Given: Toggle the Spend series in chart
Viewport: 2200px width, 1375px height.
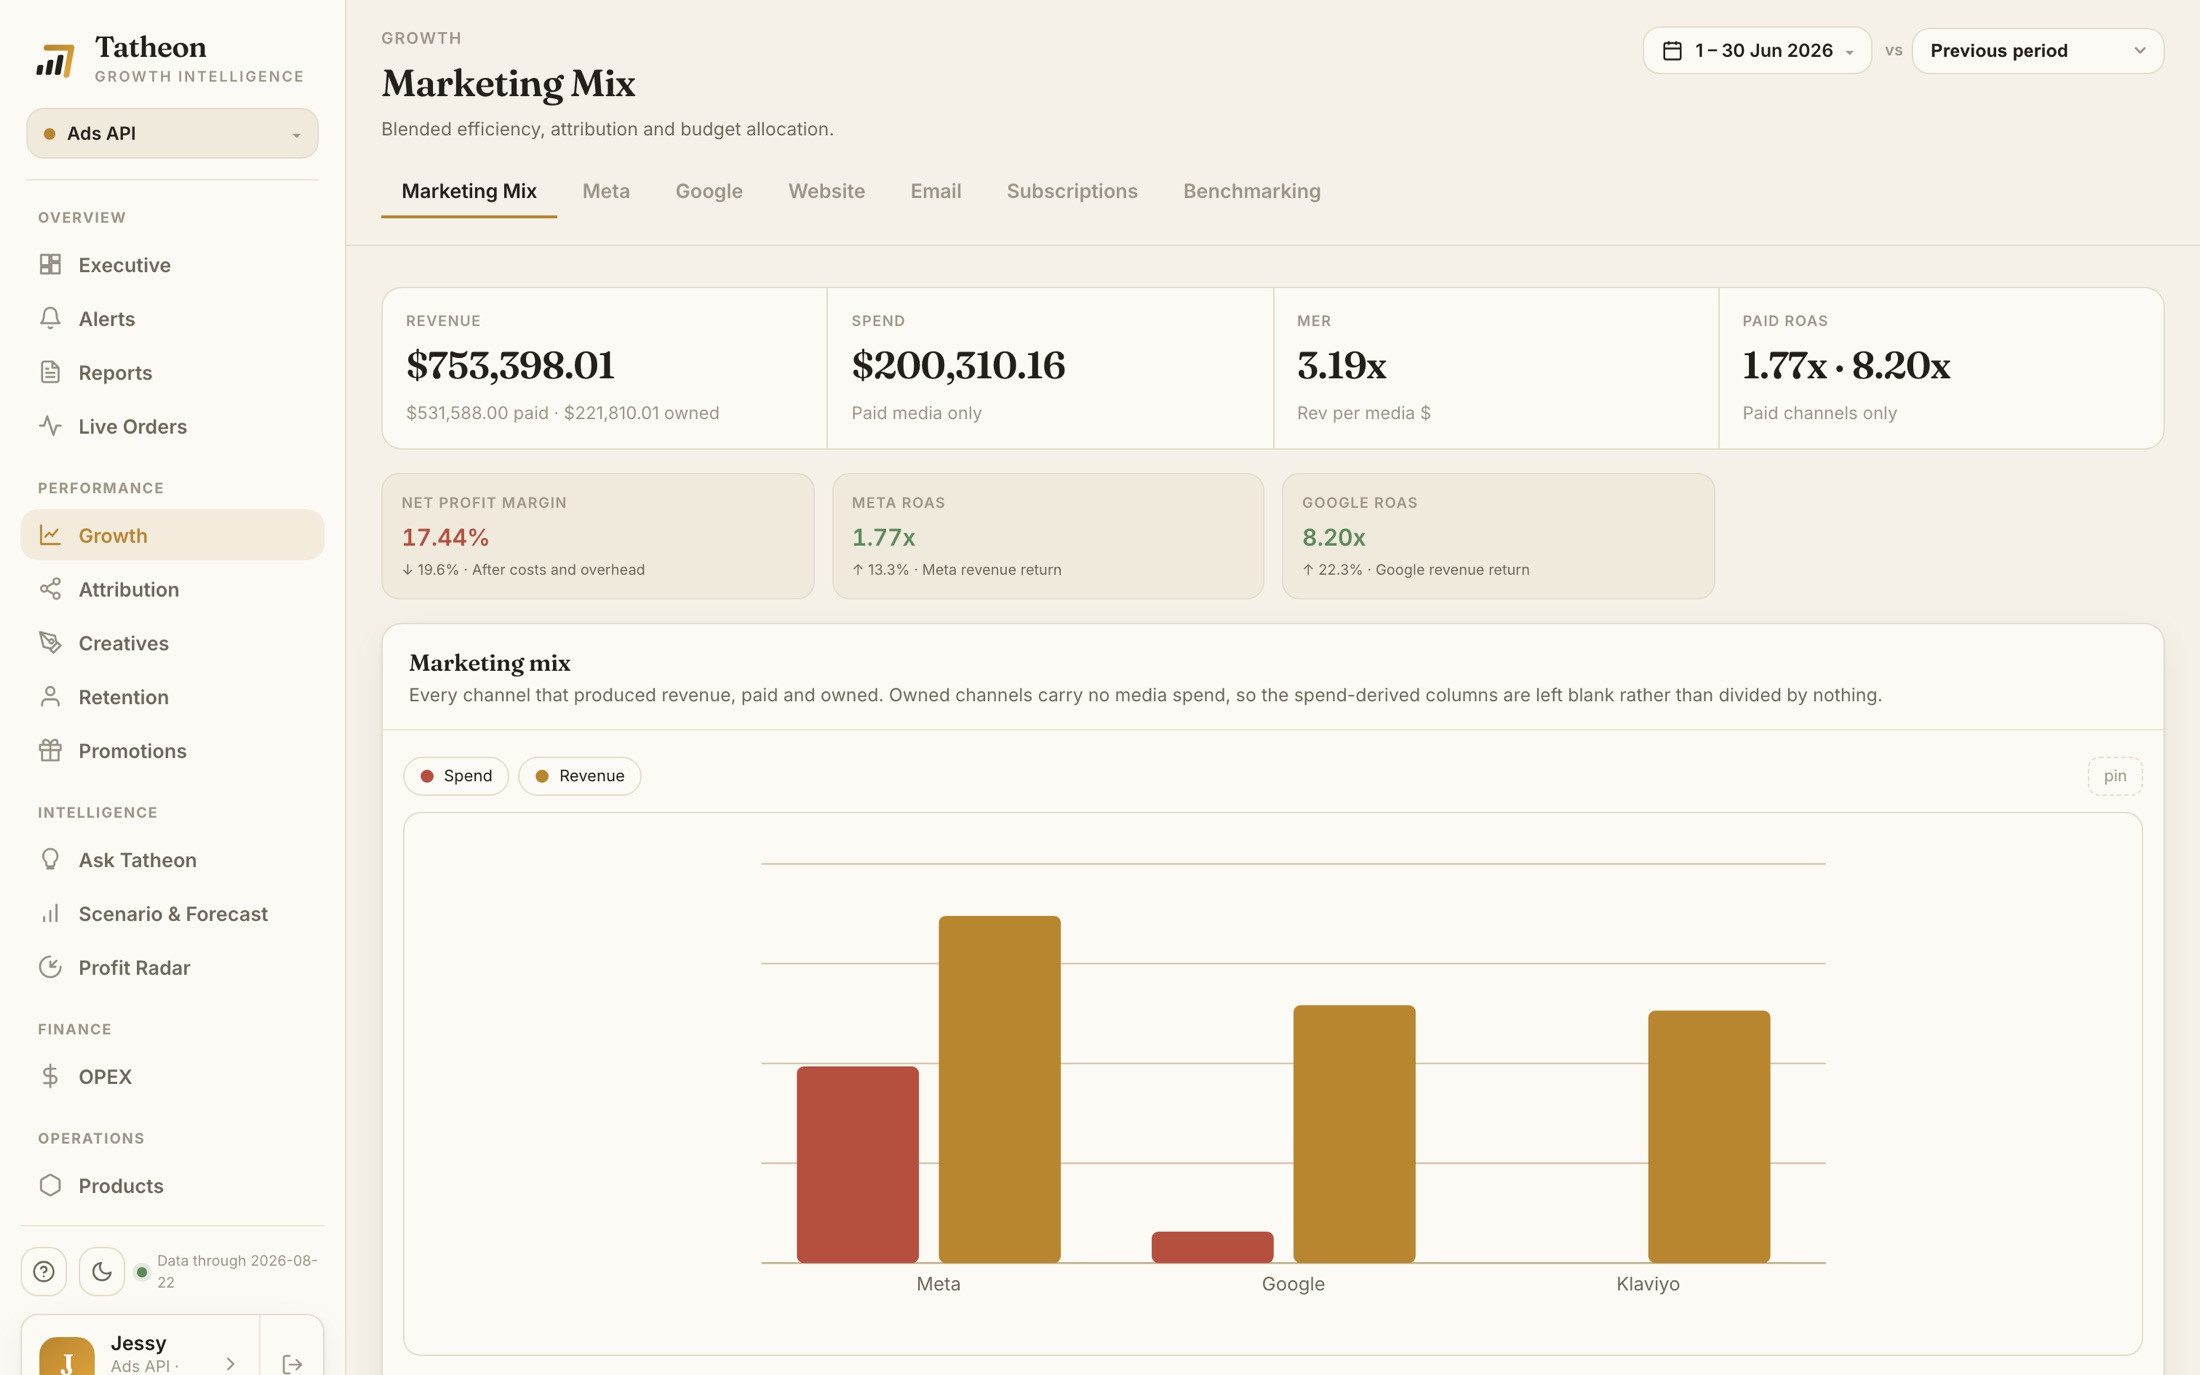Looking at the screenshot, I should pos(456,776).
